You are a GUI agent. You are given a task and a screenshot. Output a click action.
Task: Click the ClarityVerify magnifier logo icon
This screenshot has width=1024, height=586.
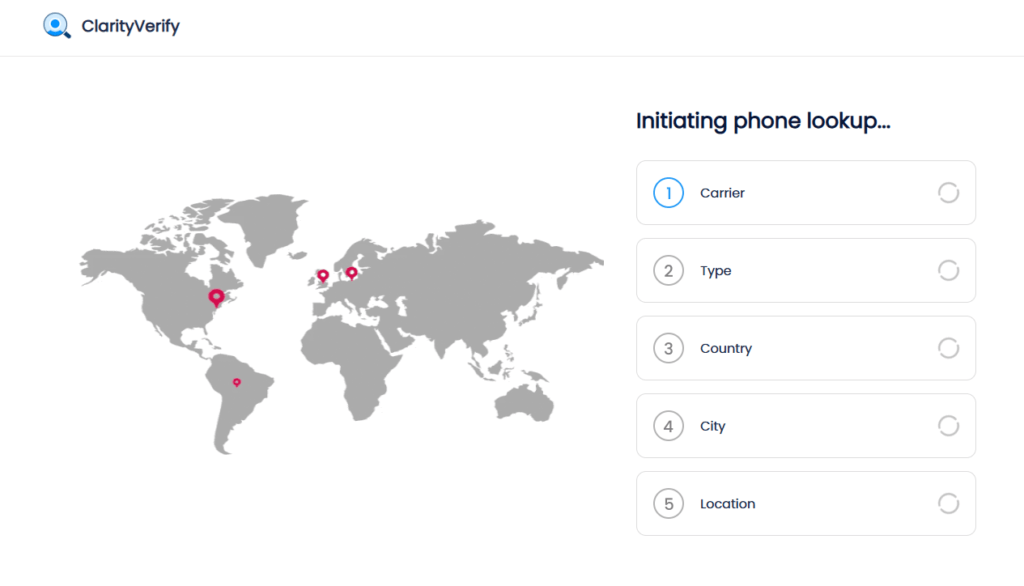pos(57,26)
